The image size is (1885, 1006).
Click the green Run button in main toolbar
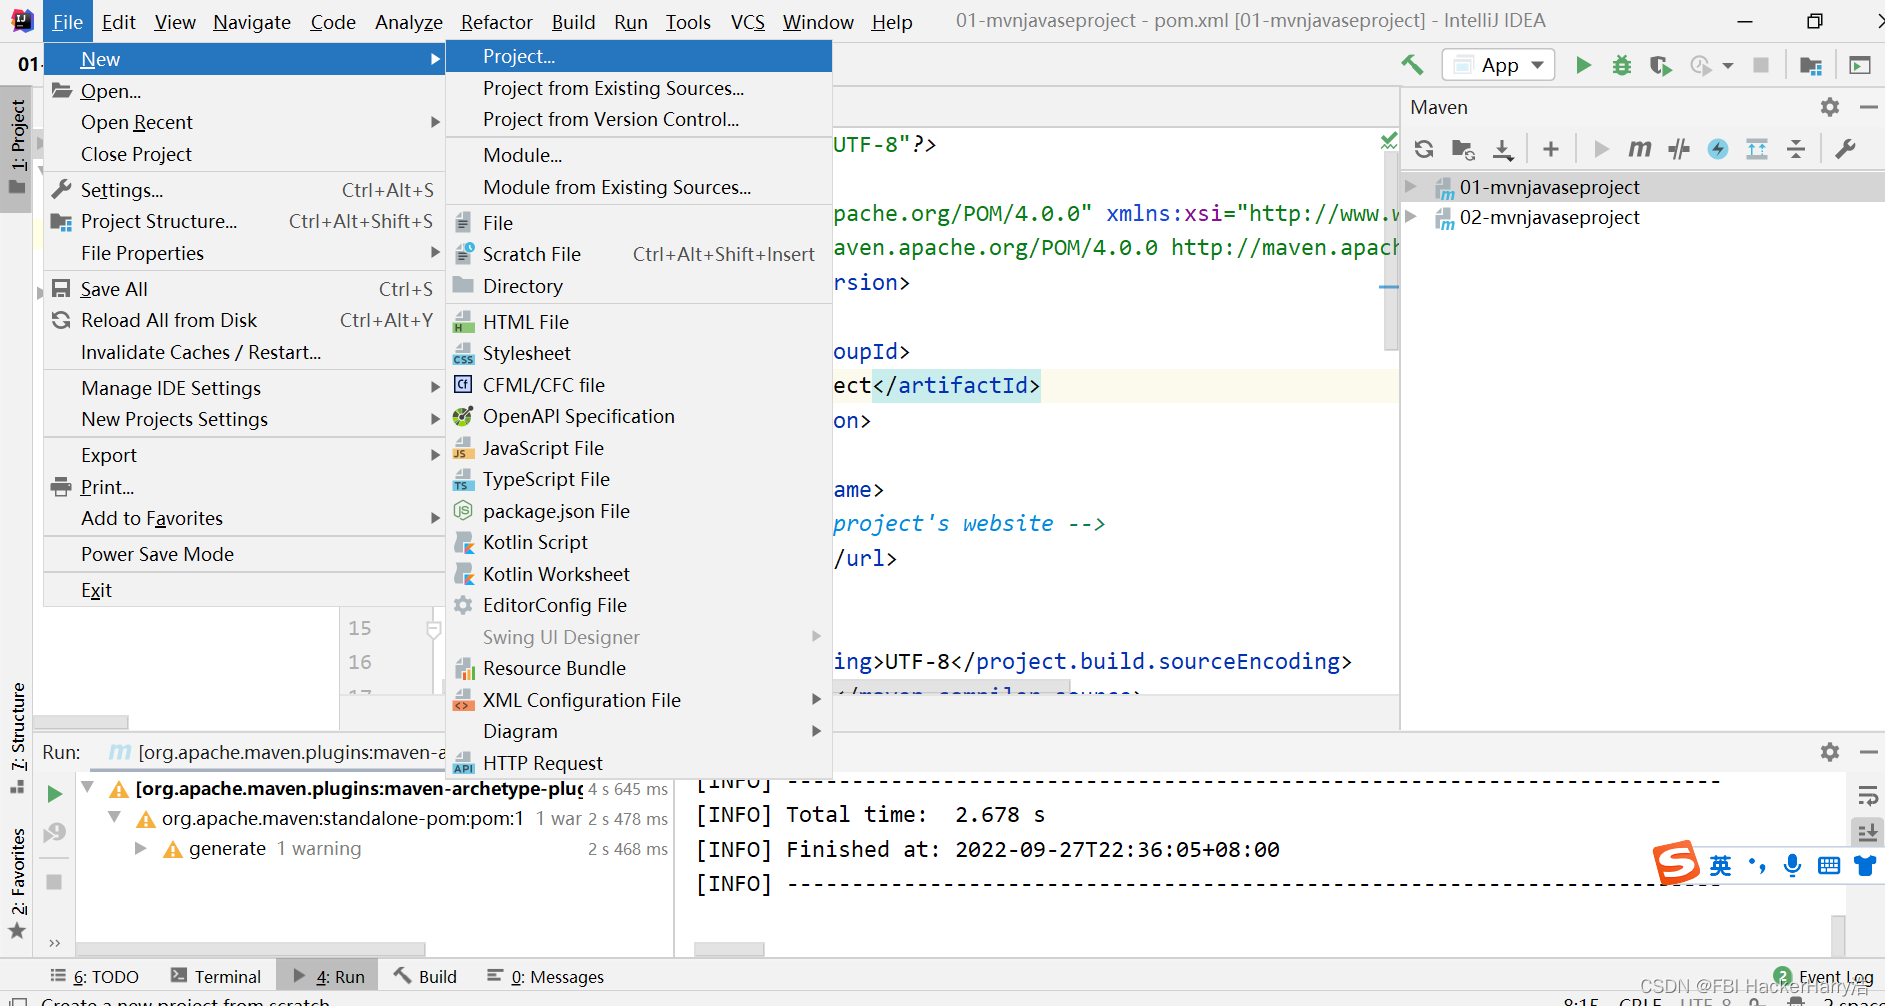pos(1583,66)
